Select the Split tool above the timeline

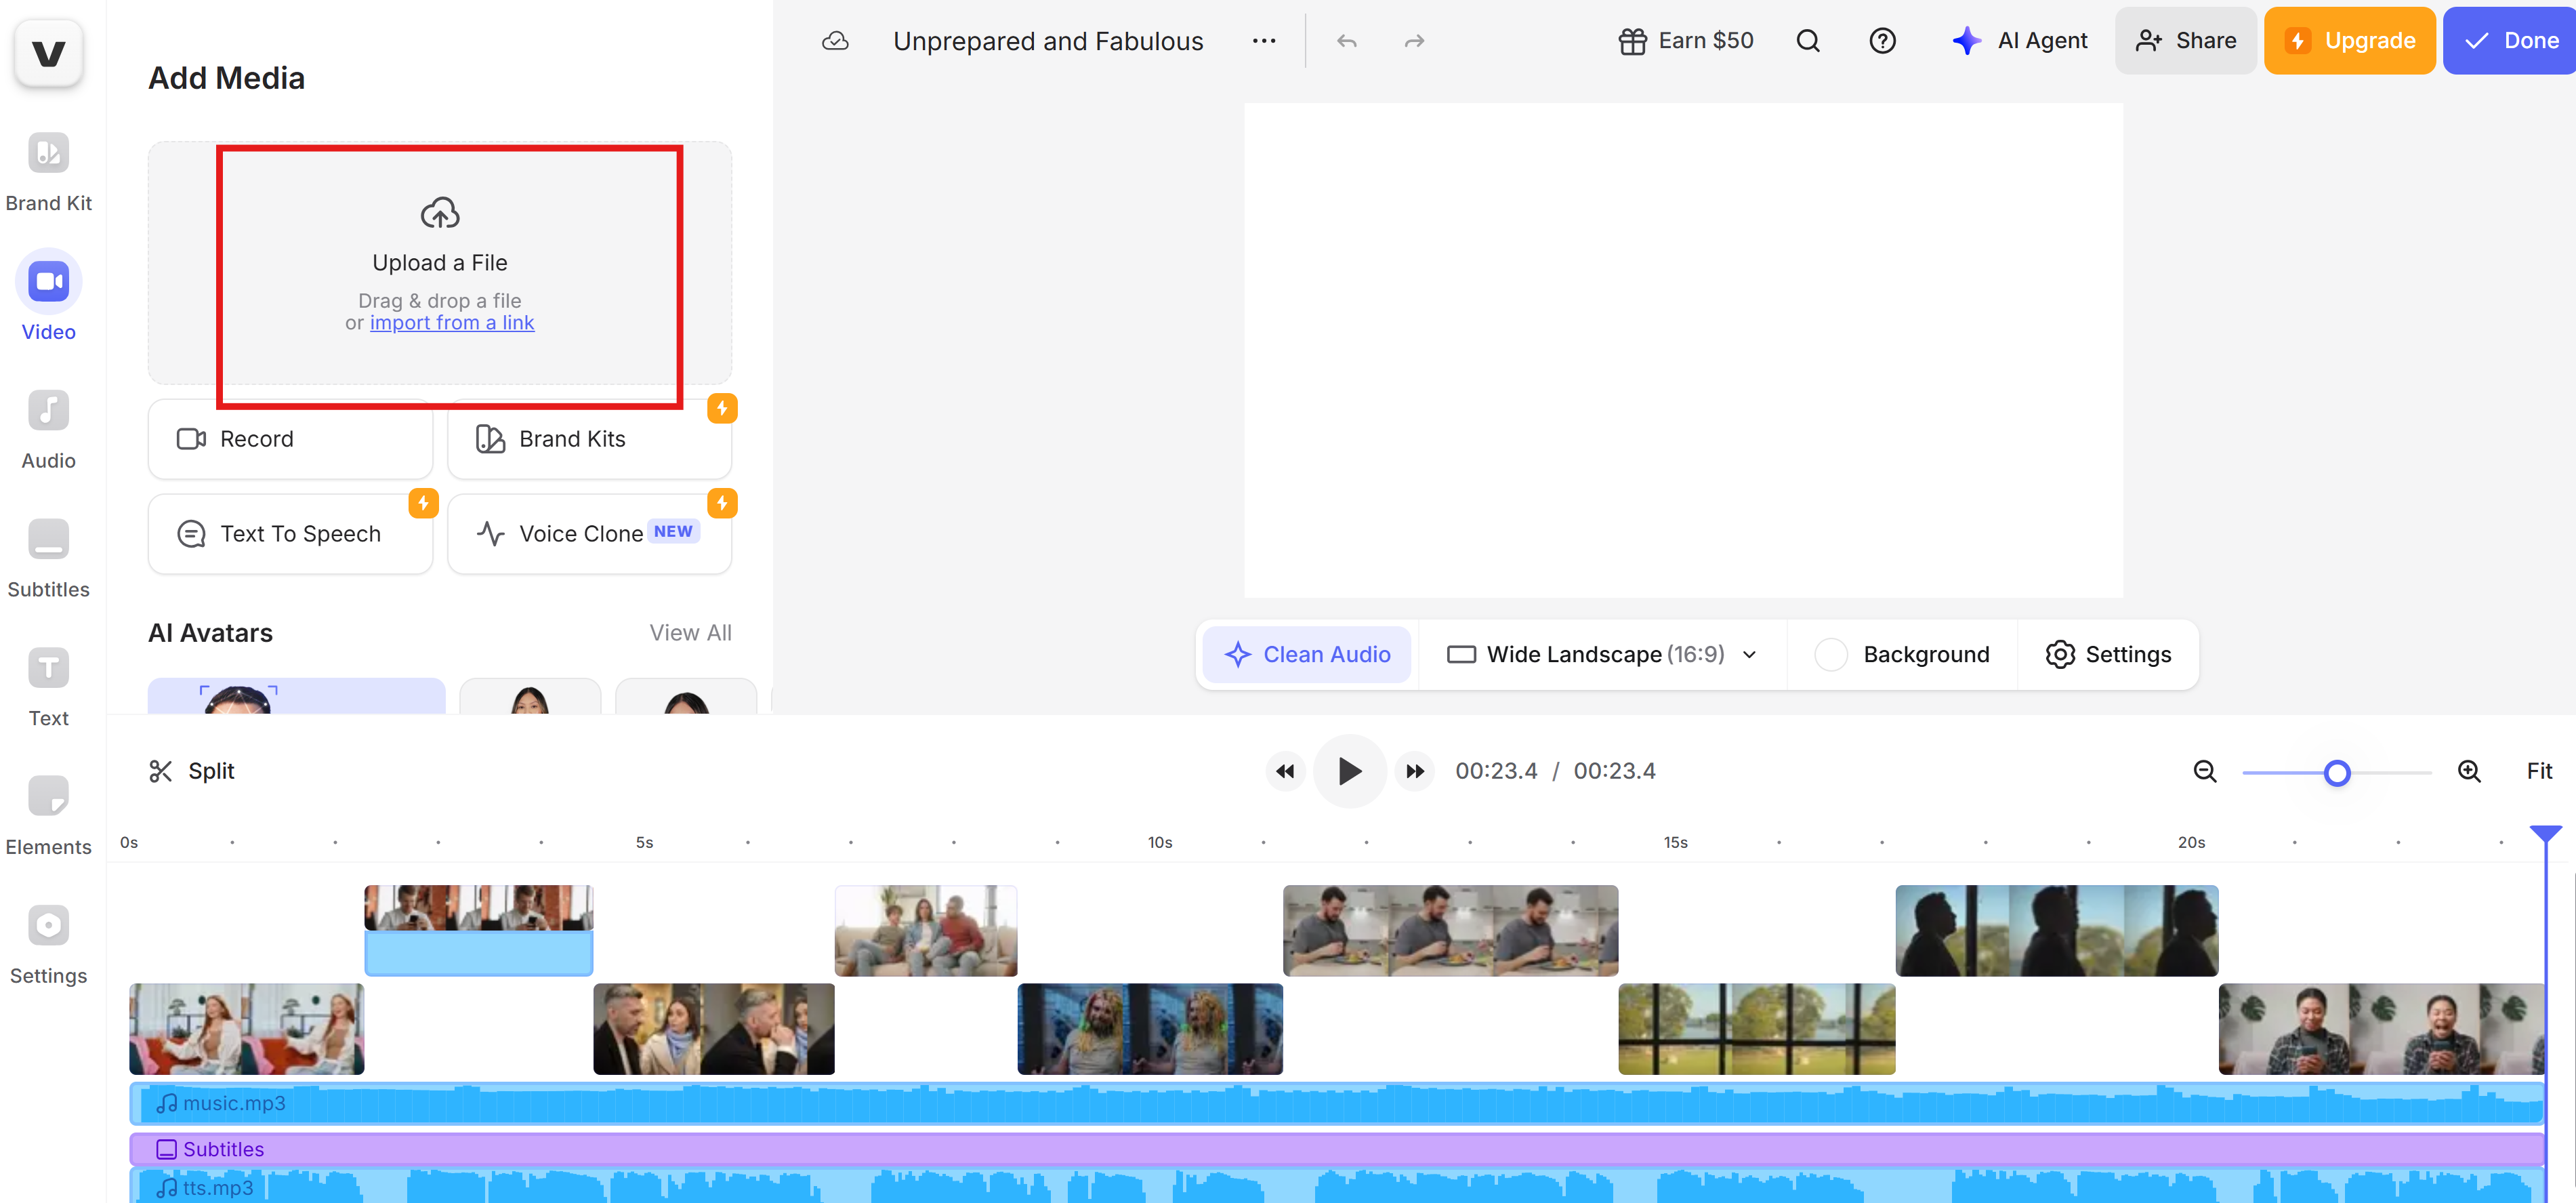pos(191,770)
